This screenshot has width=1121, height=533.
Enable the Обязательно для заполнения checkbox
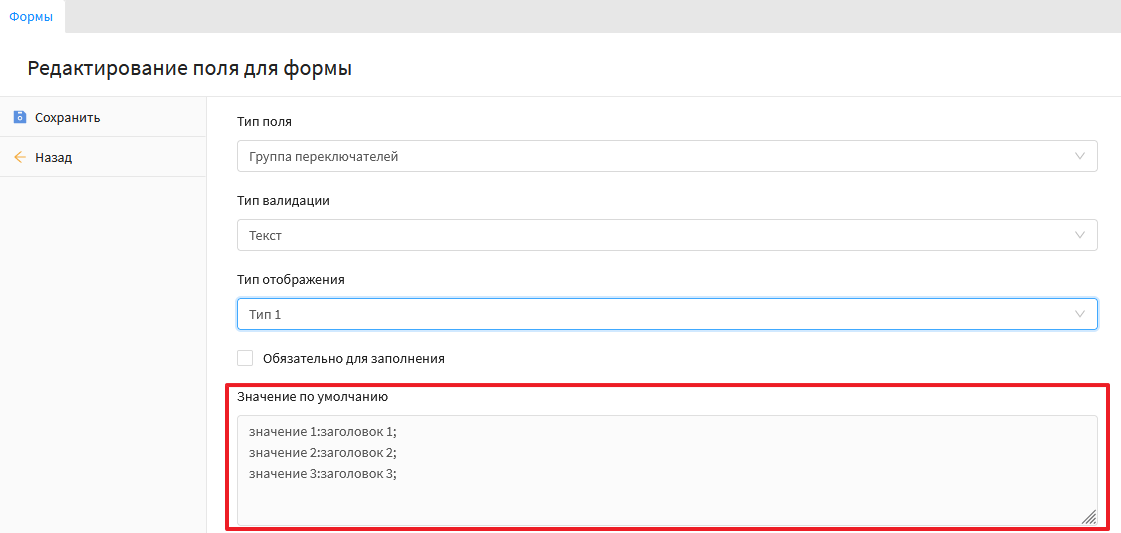(x=245, y=358)
